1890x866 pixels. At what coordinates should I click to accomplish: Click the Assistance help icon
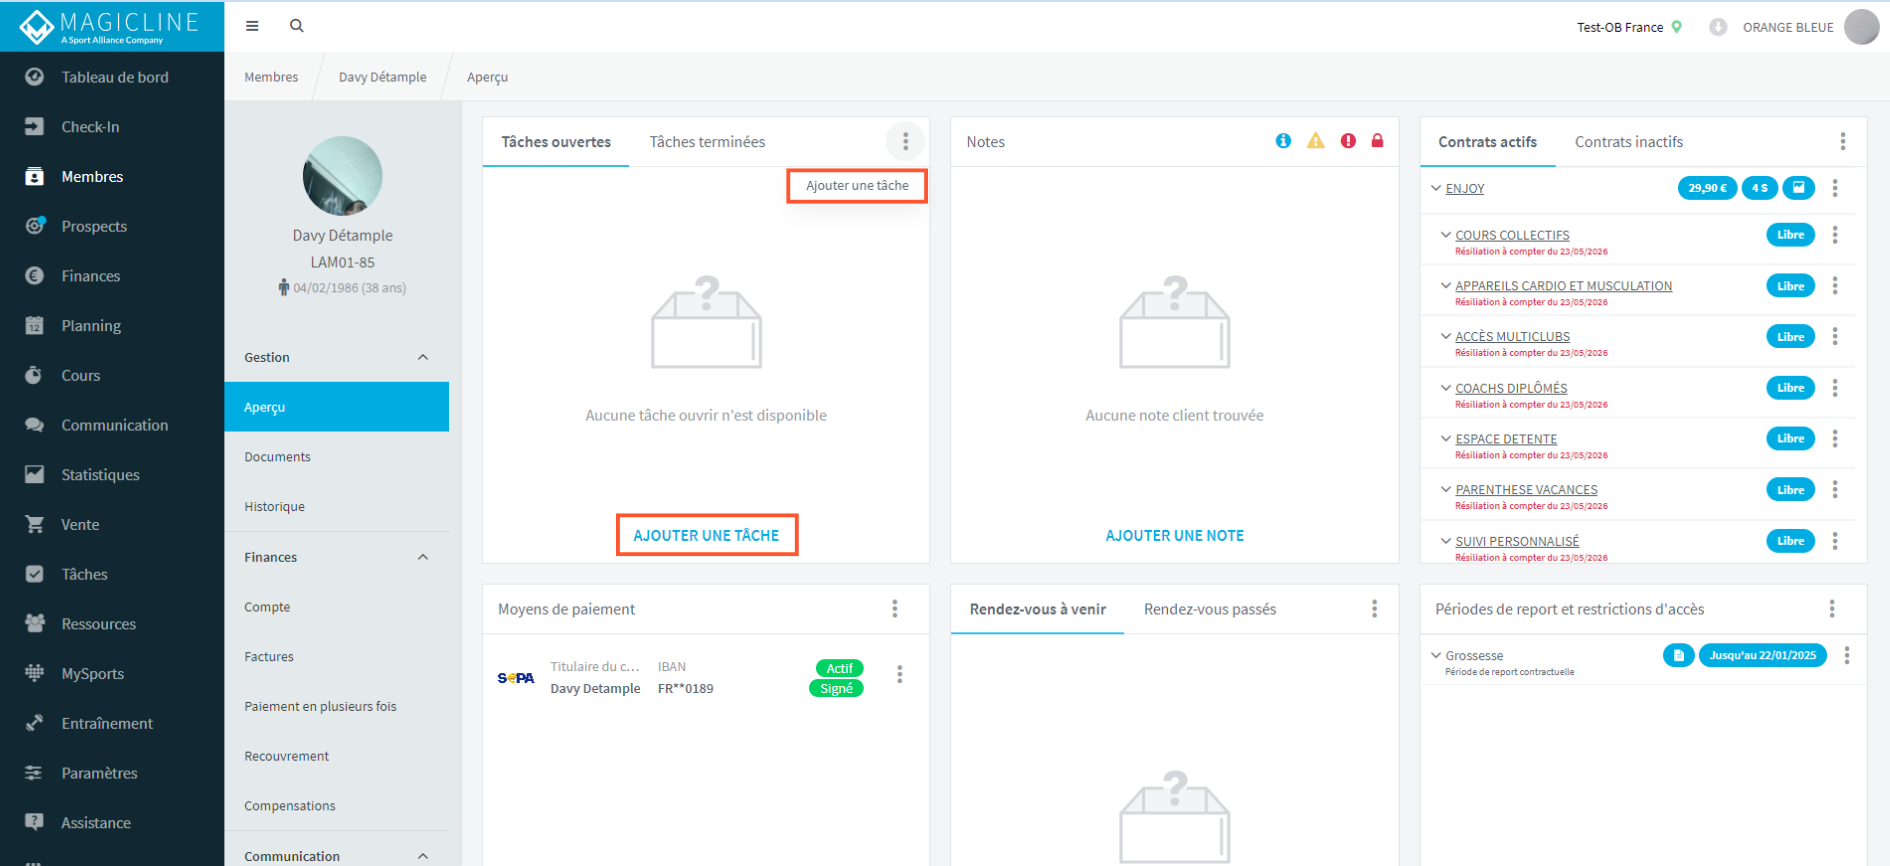pos(34,822)
